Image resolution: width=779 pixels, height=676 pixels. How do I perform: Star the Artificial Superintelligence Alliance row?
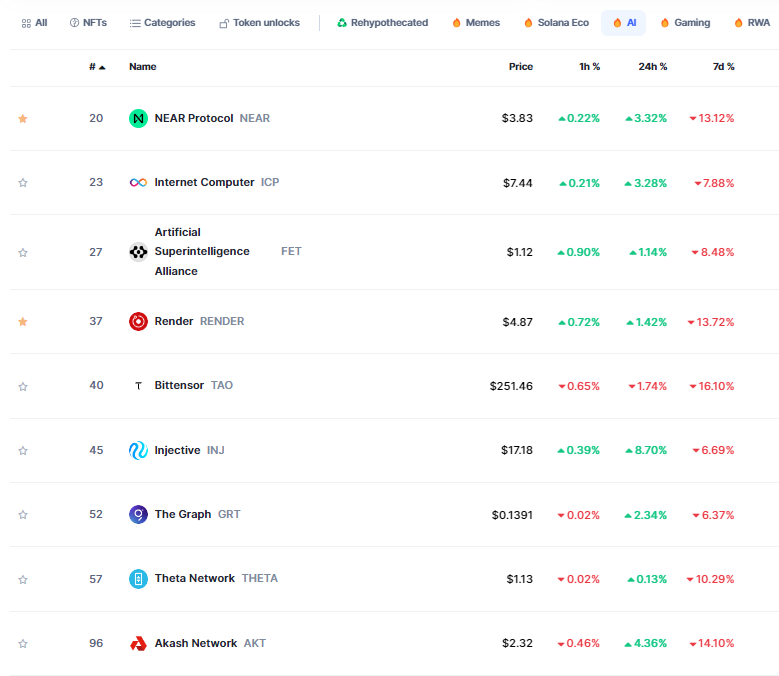click(22, 252)
